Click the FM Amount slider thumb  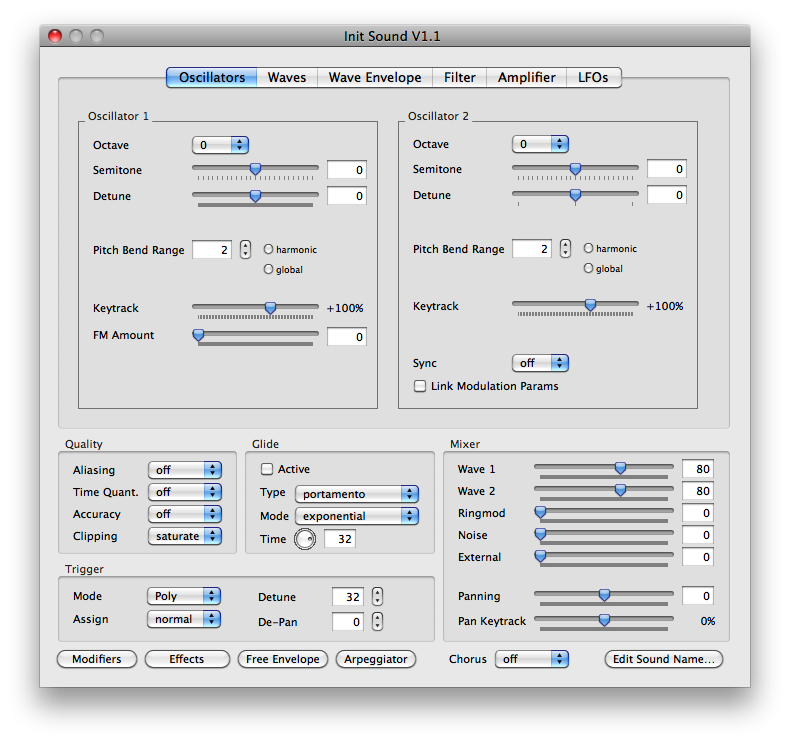pyautogui.click(x=199, y=335)
